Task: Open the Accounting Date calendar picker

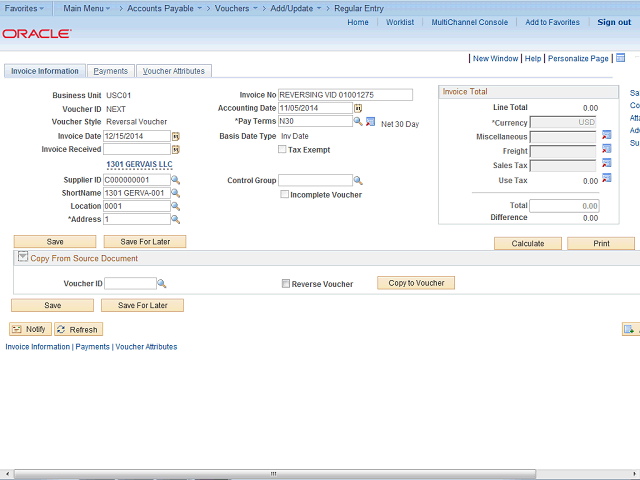Action: (x=358, y=108)
